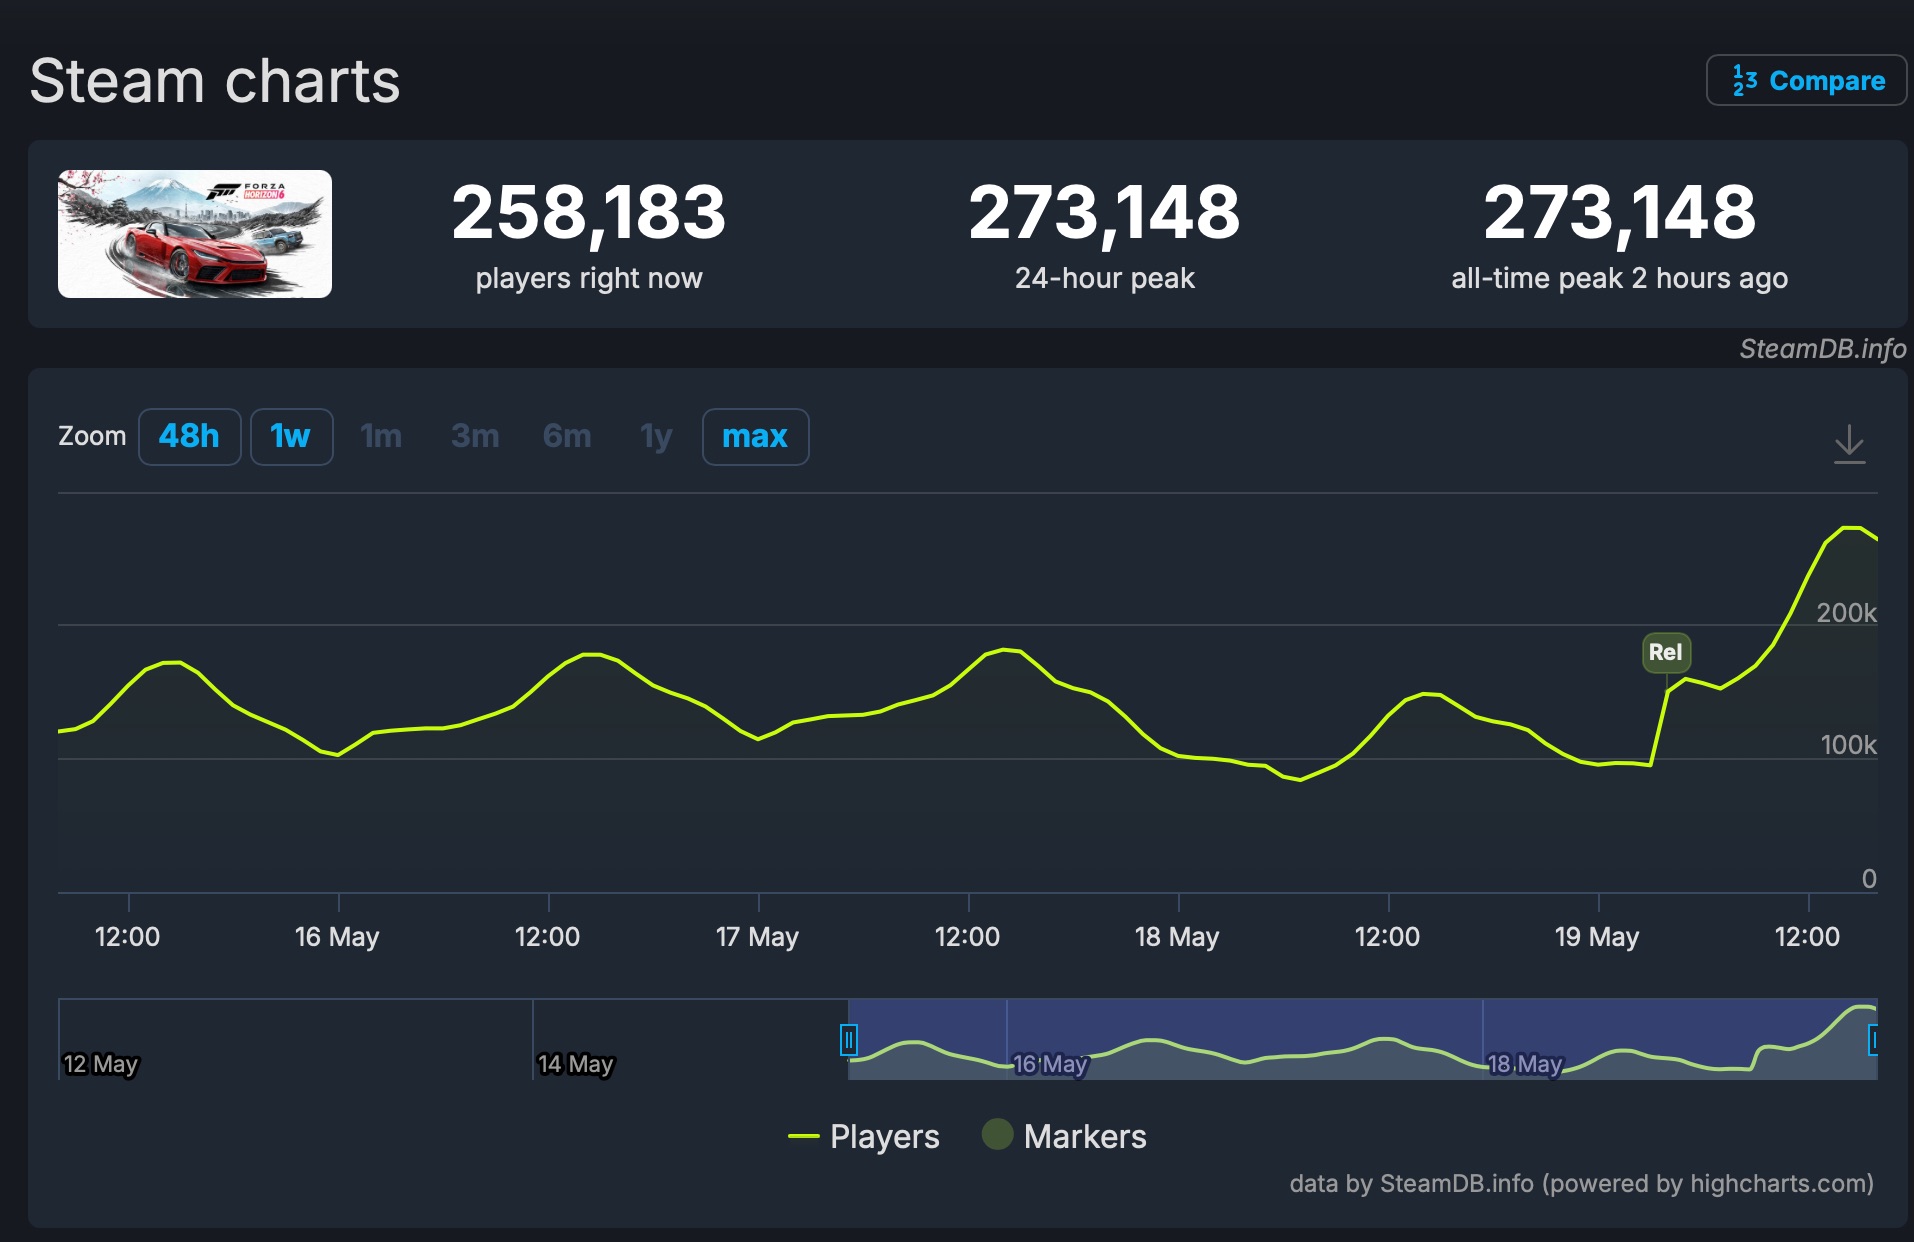This screenshot has width=1914, height=1242.
Task: Toggle the Players series in legend
Action: click(x=864, y=1136)
